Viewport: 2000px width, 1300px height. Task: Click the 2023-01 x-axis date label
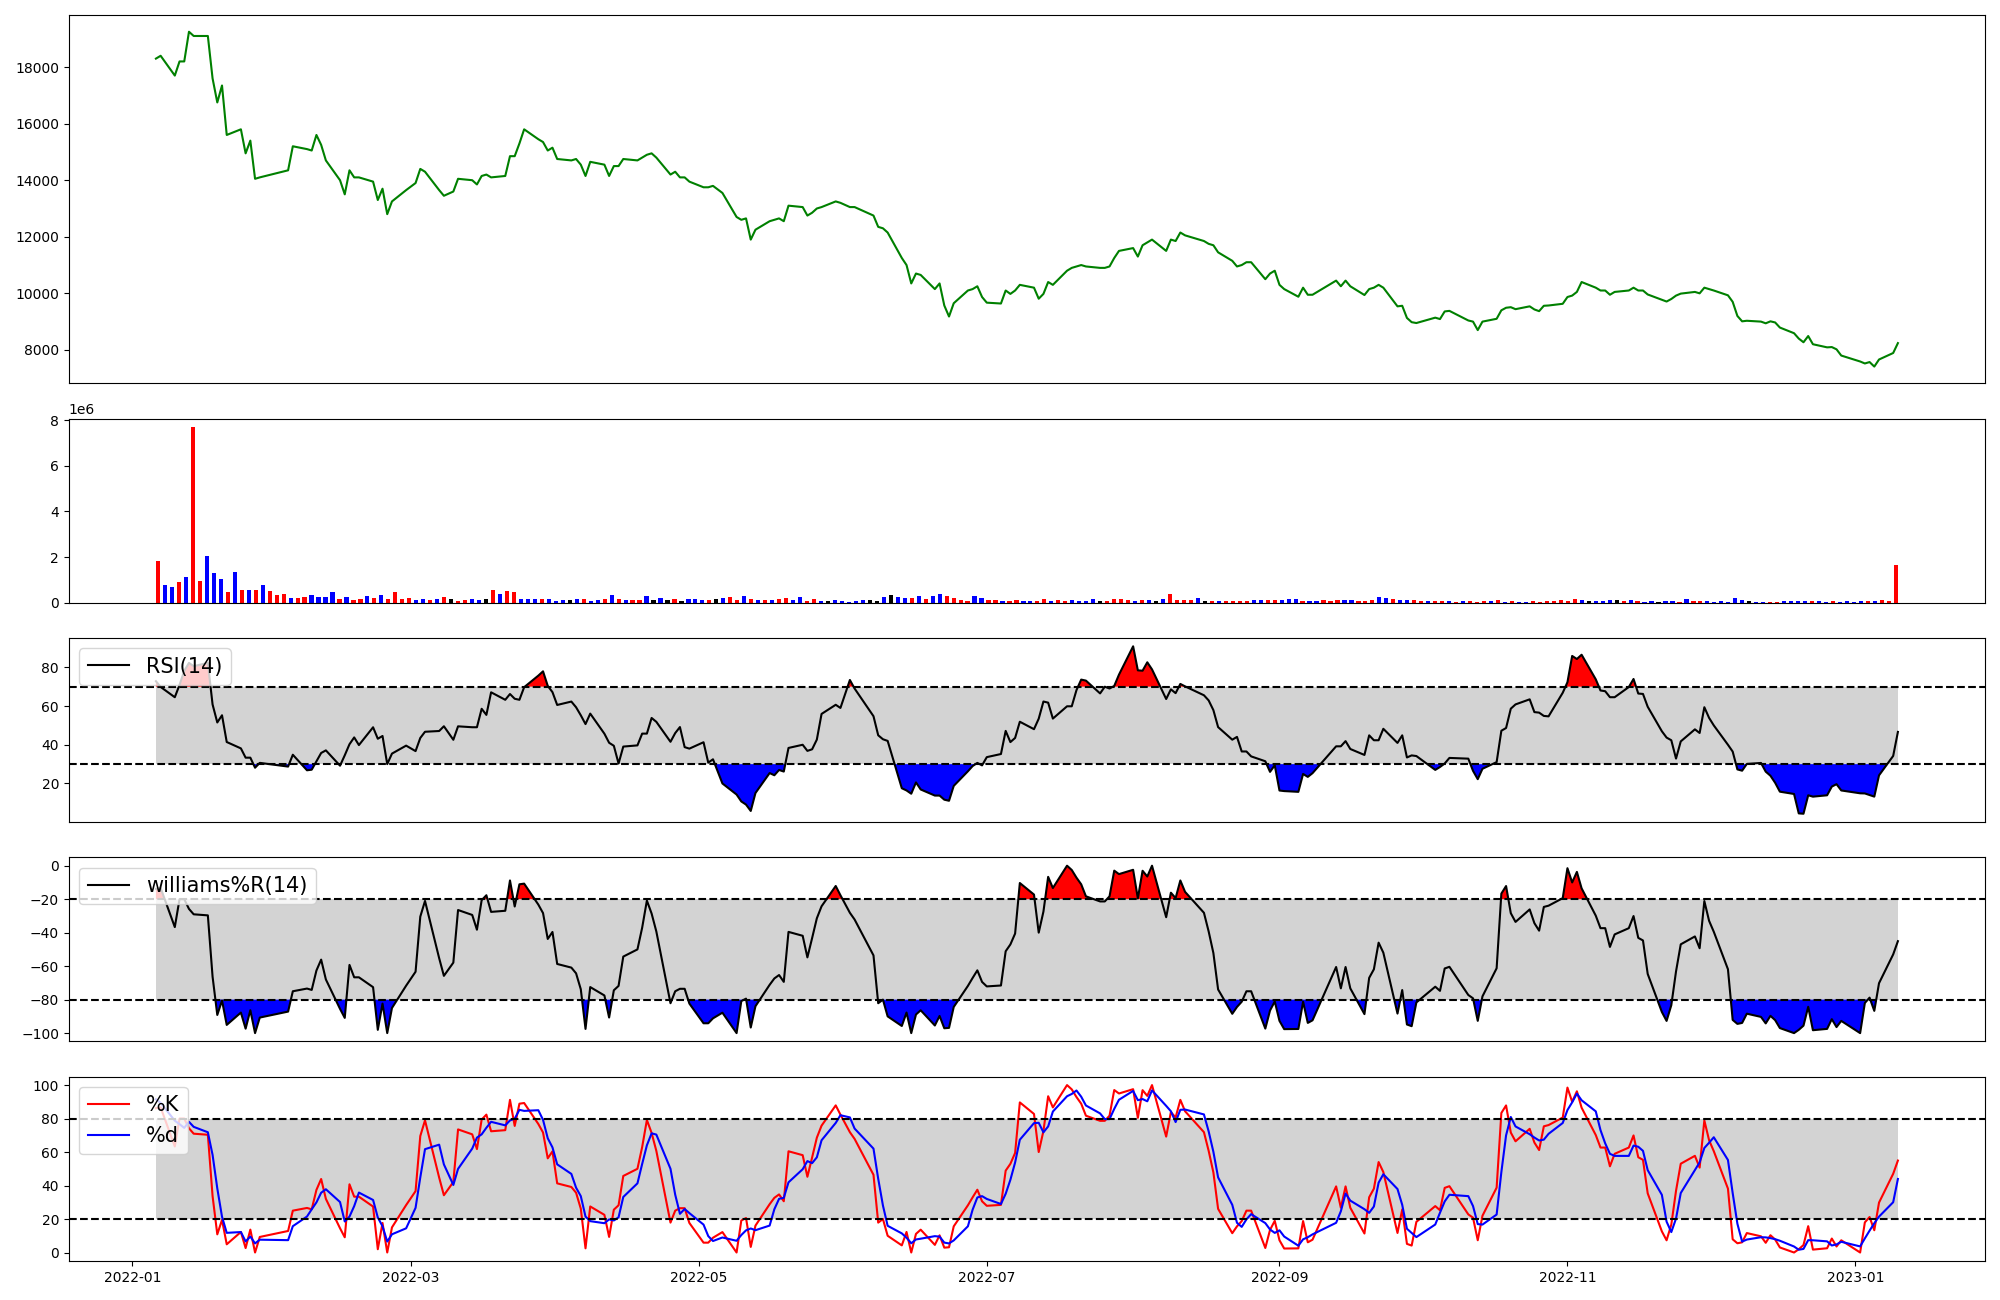click(1855, 1277)
